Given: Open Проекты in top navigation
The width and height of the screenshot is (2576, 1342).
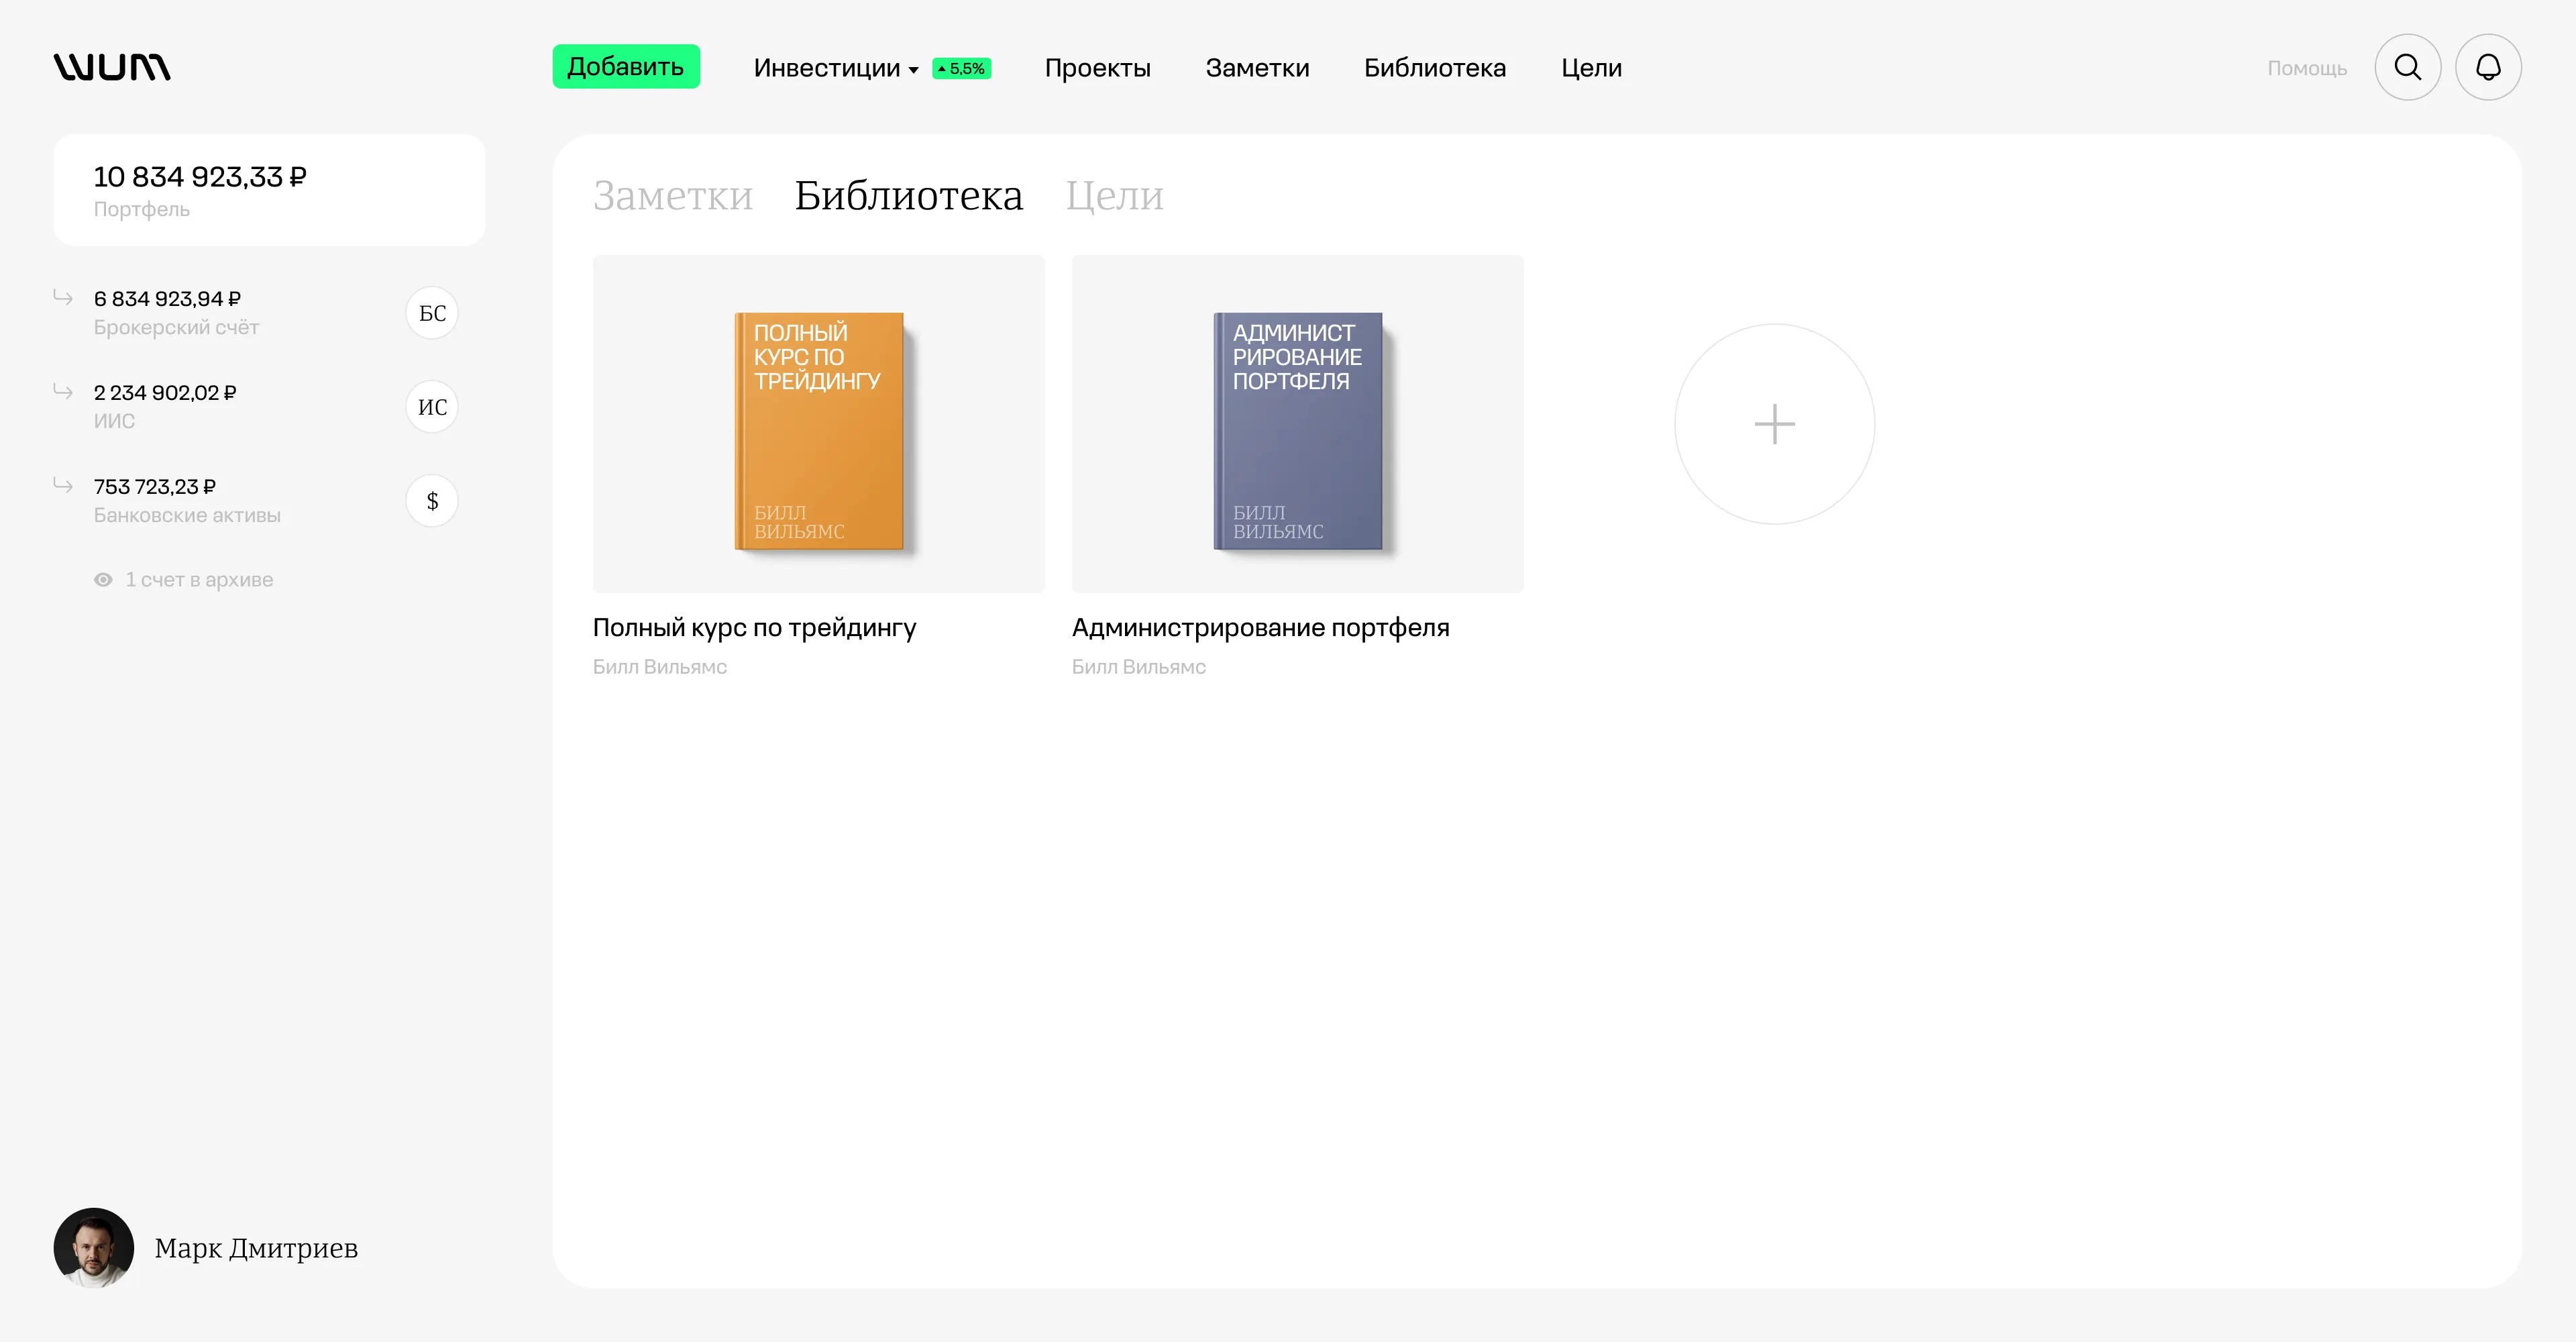Looking at the screenshot, I should [x=1098, y=68].
